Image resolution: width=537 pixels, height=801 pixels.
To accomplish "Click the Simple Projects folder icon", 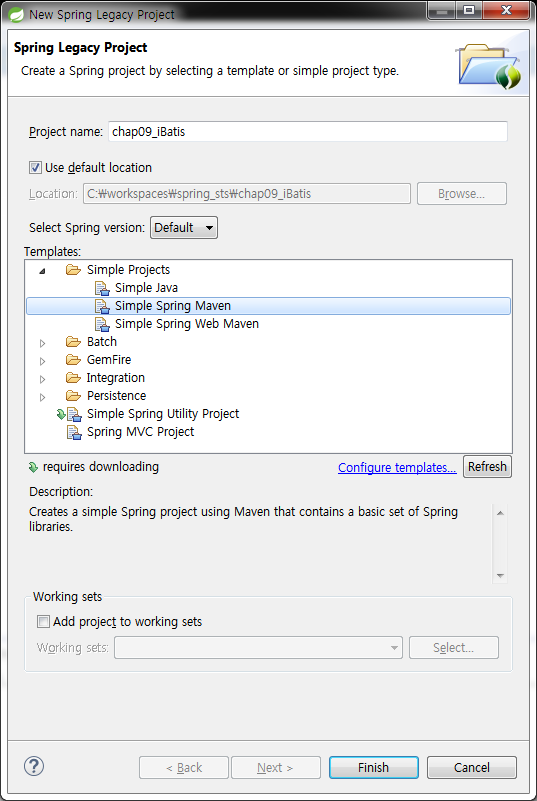I will 74,270.
